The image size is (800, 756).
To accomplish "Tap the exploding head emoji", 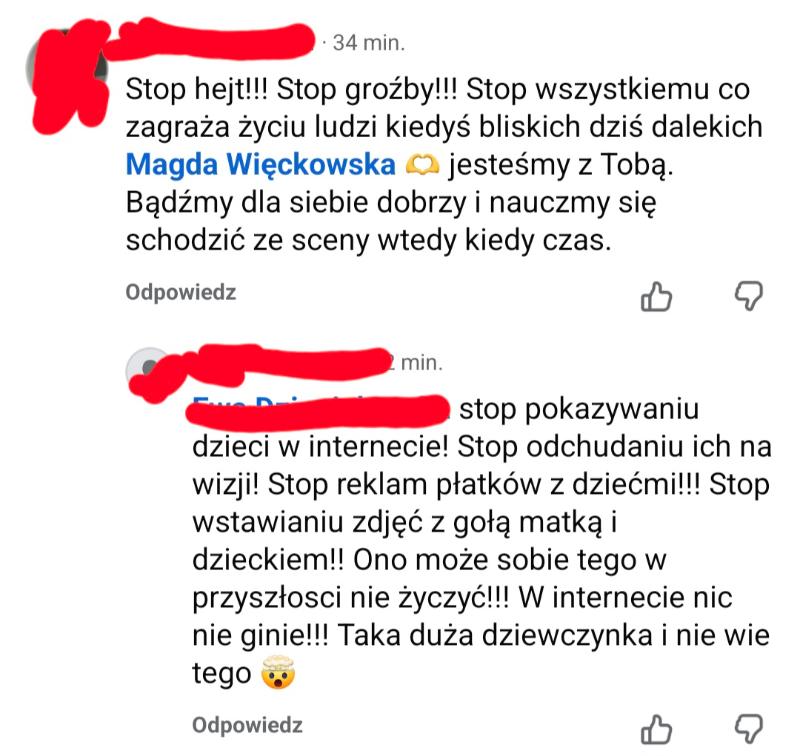I will pos(278,672).
